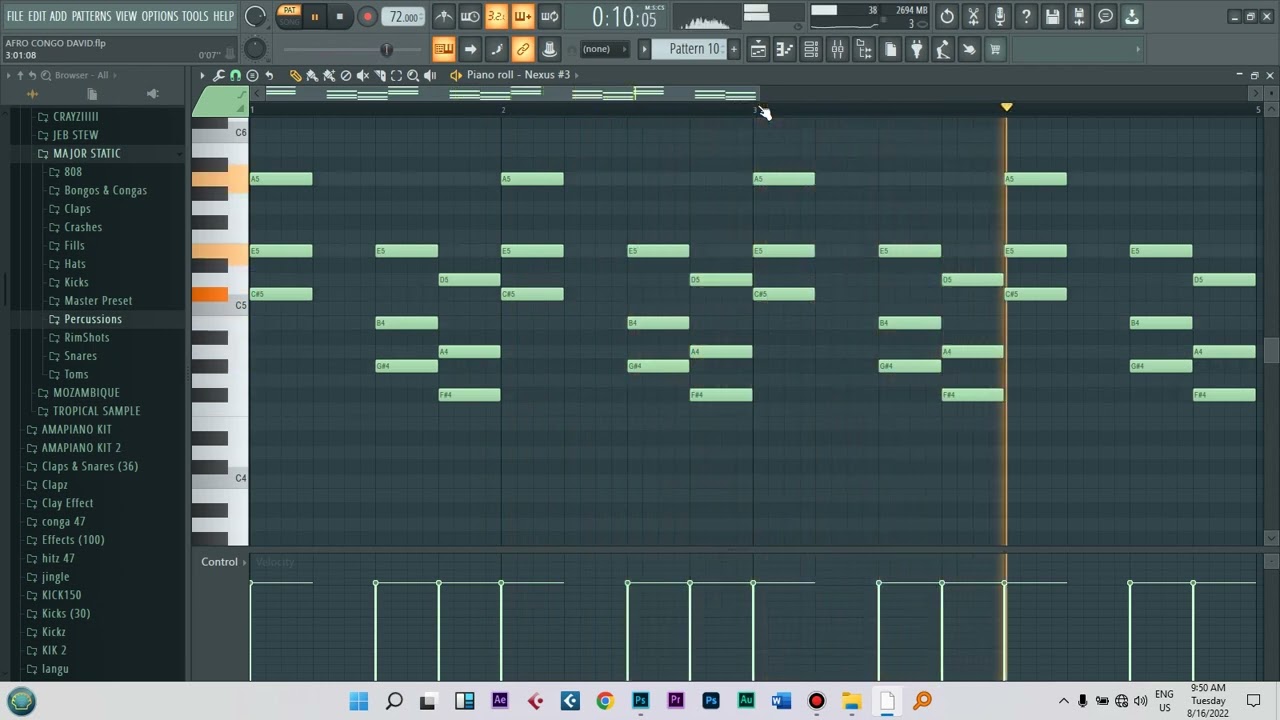Click the Playback scrub tool icon
The height and width of the screenshot is (720, 1280).
tap(430, 75)
